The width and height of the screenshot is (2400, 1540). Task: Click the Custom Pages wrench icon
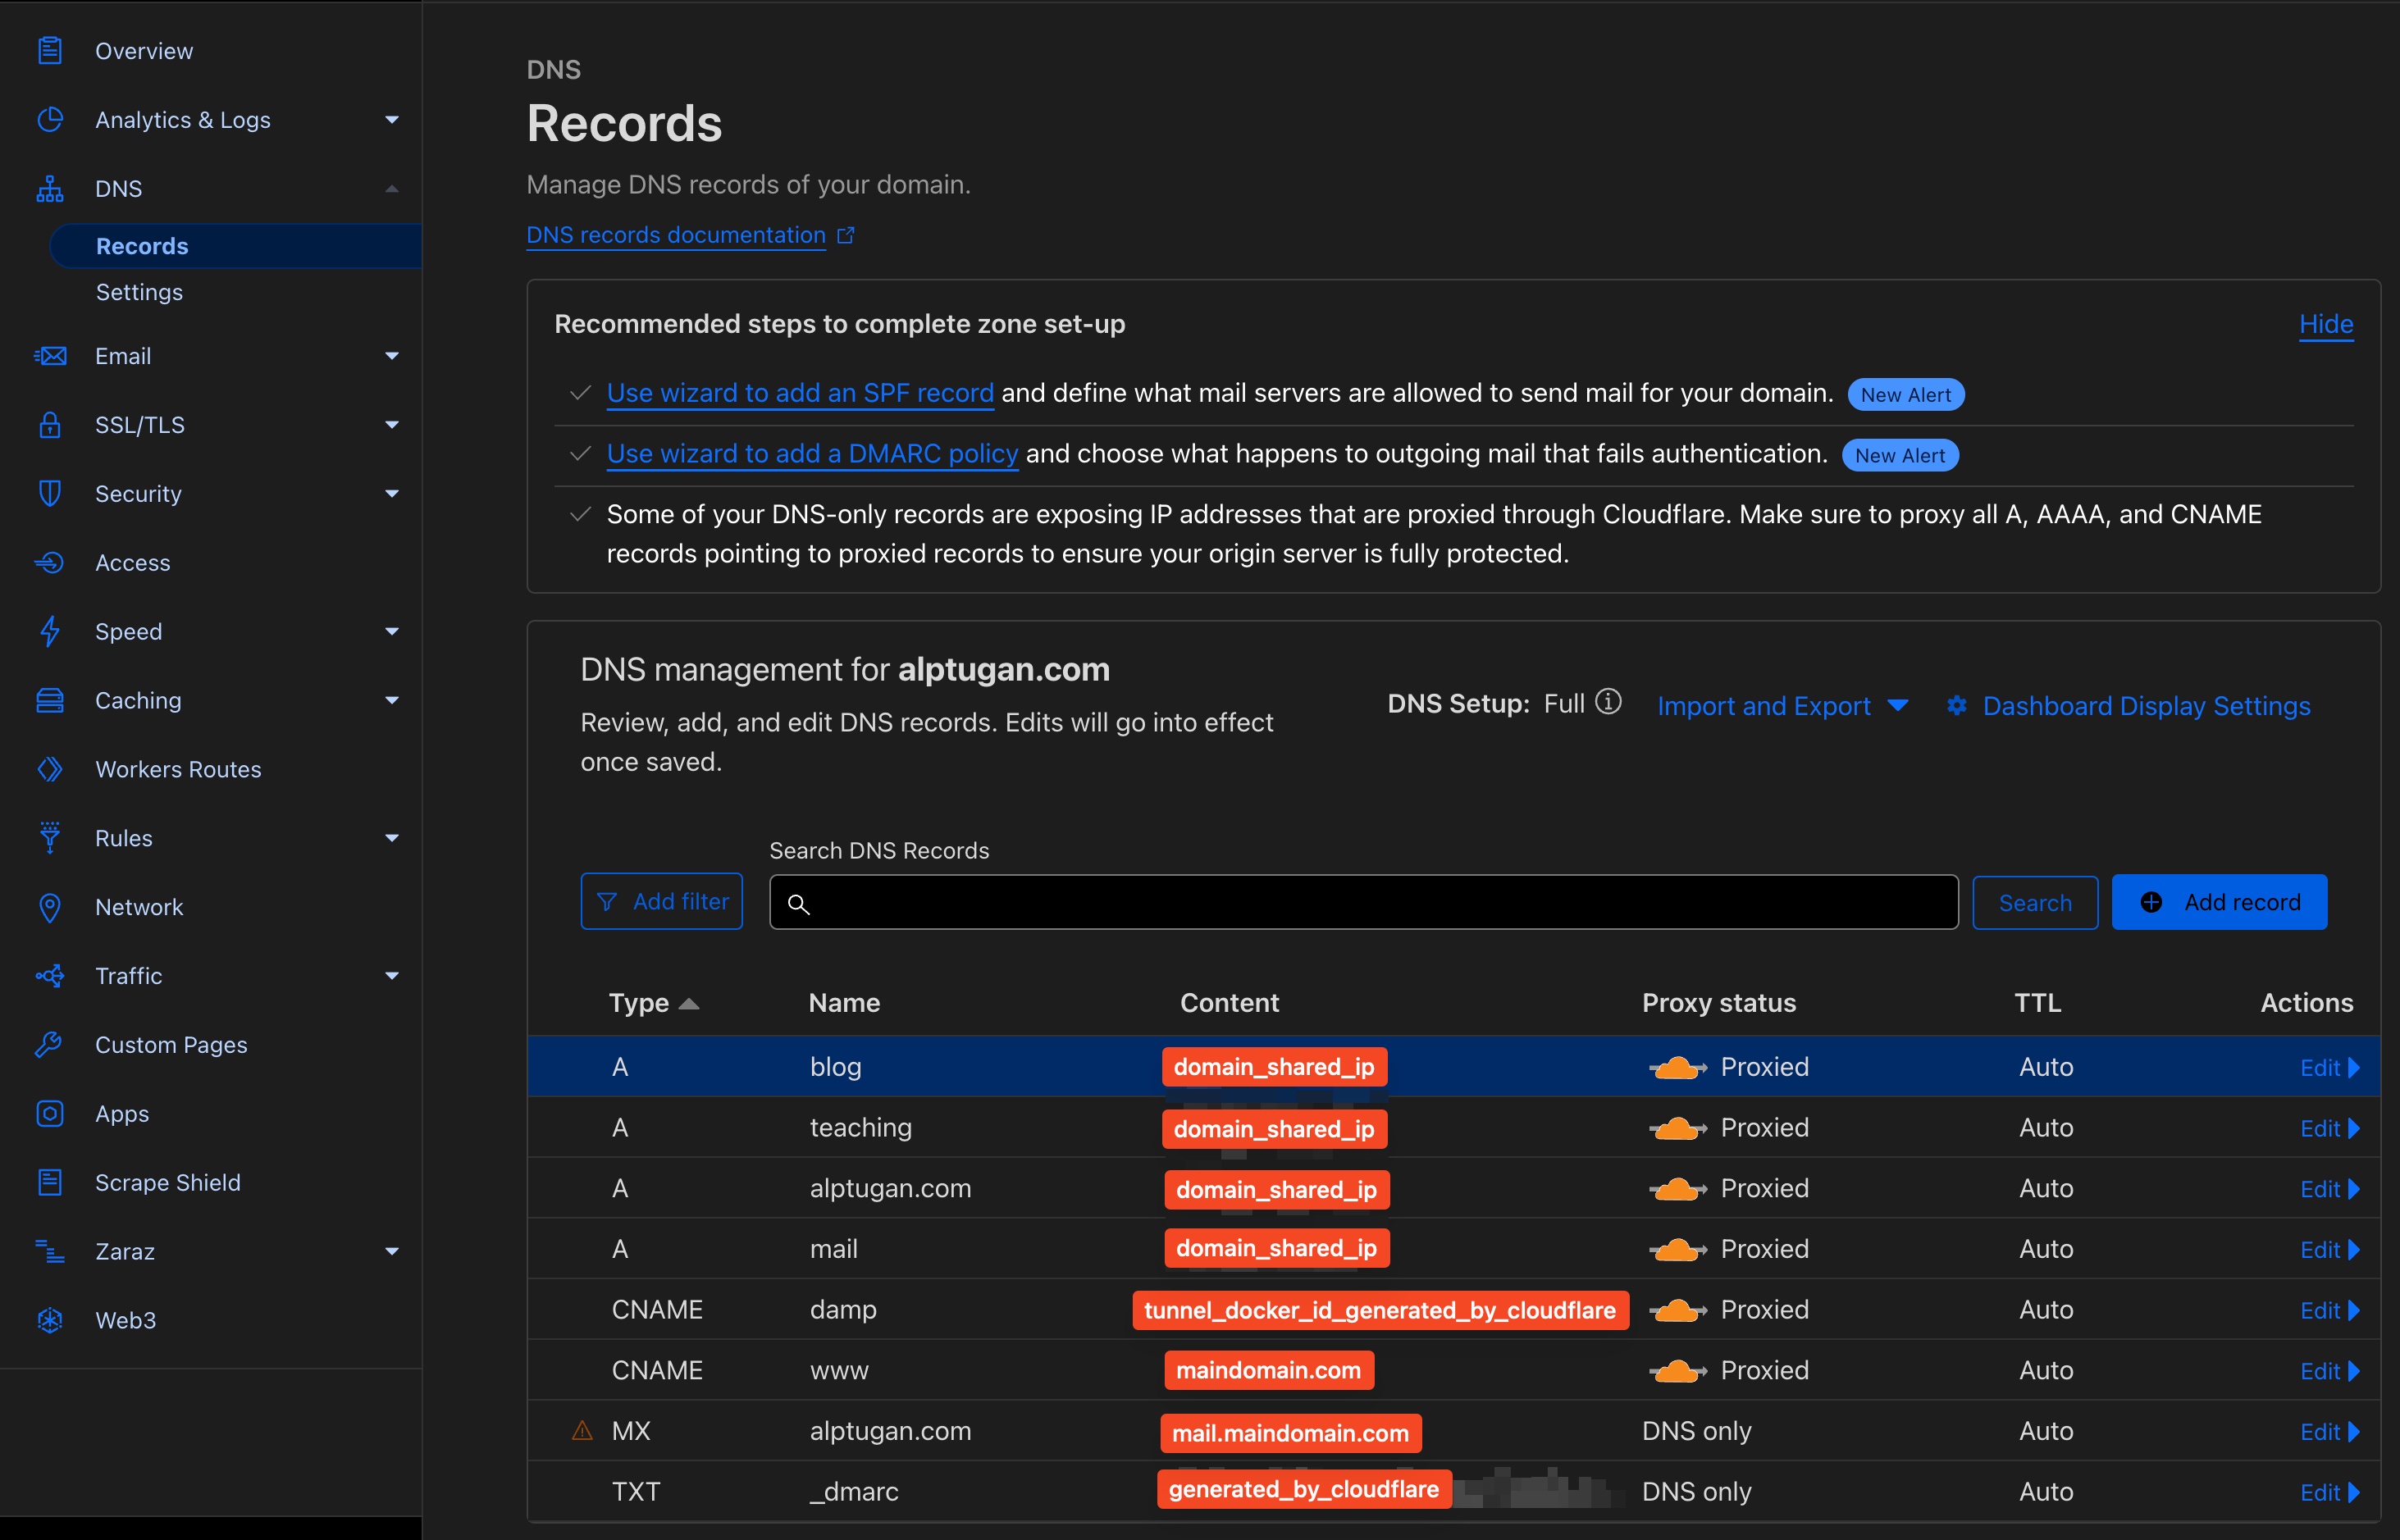pos(50,1044)
